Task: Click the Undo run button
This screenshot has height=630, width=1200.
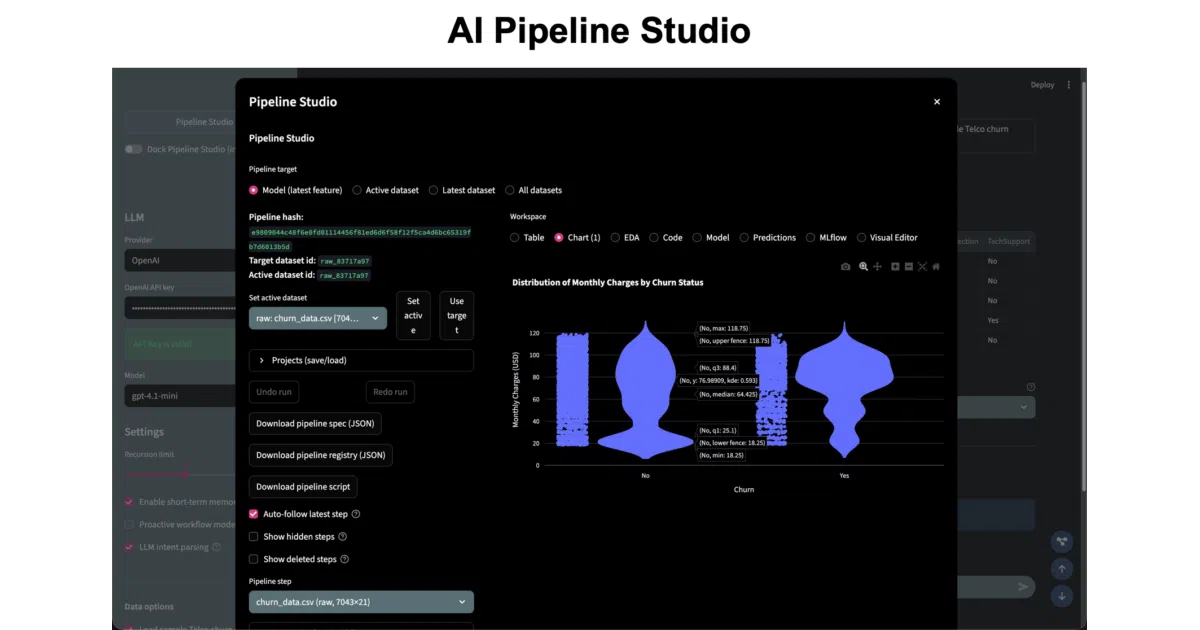Action: (x=274, y=392)
